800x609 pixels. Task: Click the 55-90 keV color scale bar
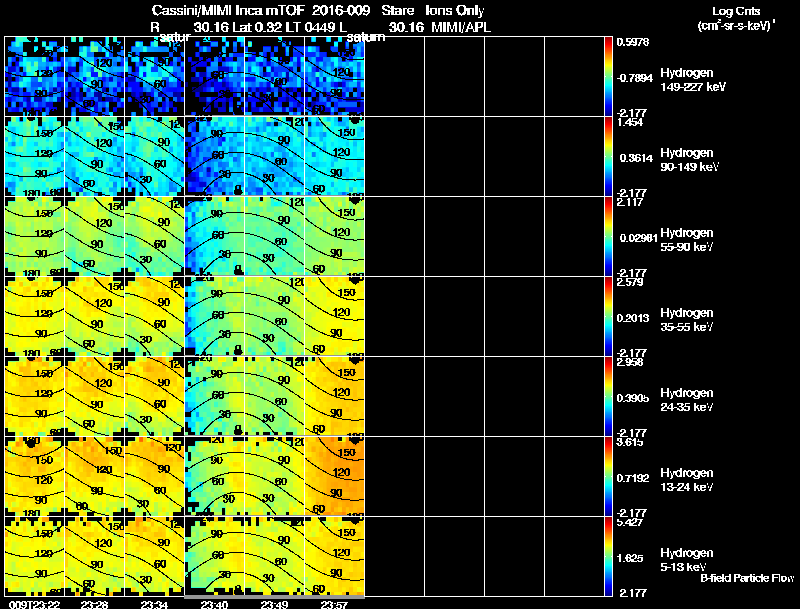(608, 236)
